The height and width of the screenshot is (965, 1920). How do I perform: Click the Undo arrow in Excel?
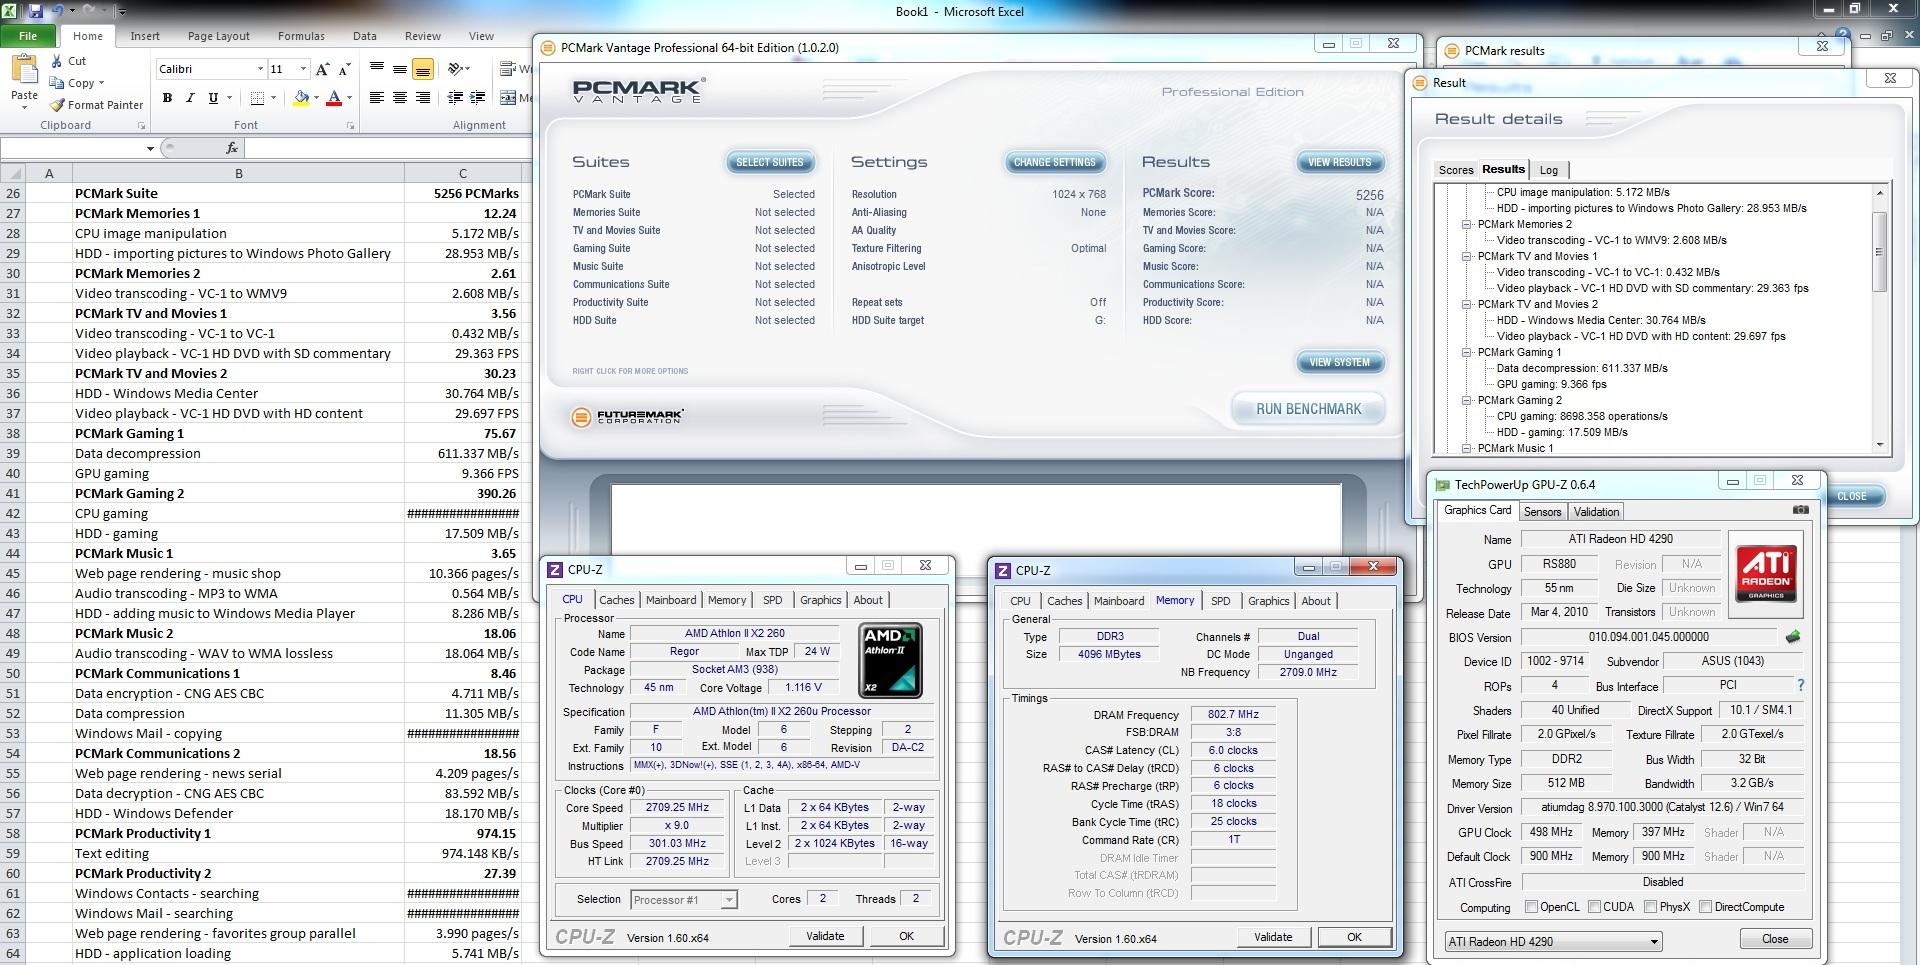coord(58,11)
